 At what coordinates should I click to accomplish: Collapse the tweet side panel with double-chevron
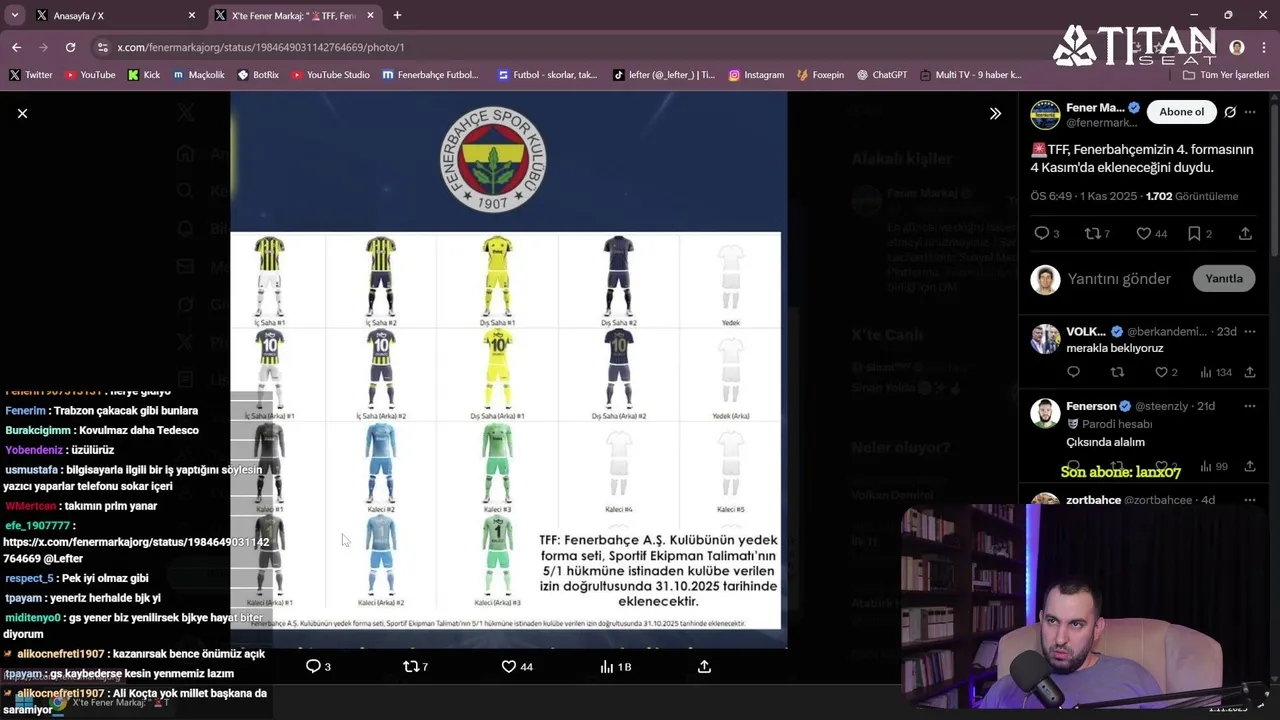(x=995, y=114)
